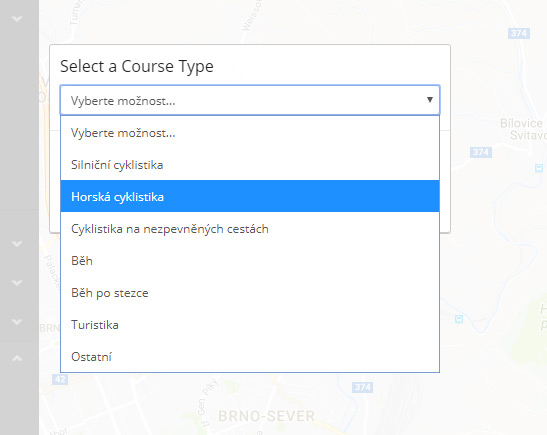The width and height of the screenshot is (547, 435).
Task: Click the 374 road shield at map's upper corner
Action: coord(519,33)
